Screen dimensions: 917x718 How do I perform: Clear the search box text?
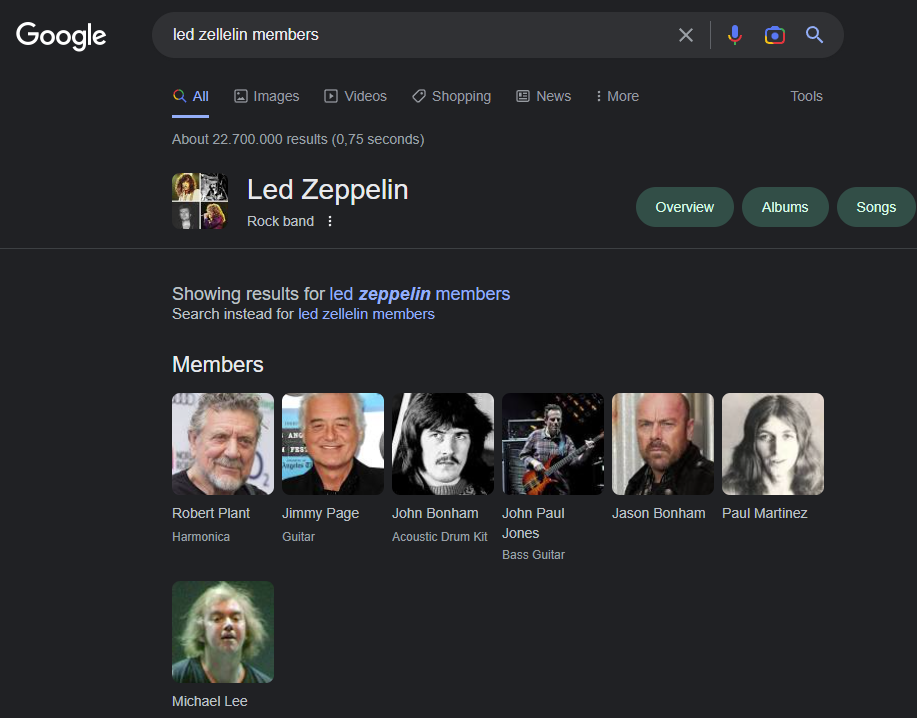point(686,35)
